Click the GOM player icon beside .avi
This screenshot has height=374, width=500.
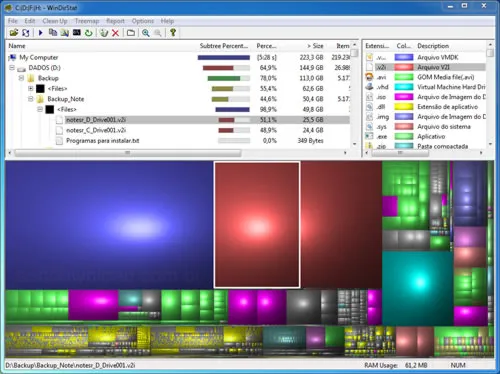(x=369, y=77)
